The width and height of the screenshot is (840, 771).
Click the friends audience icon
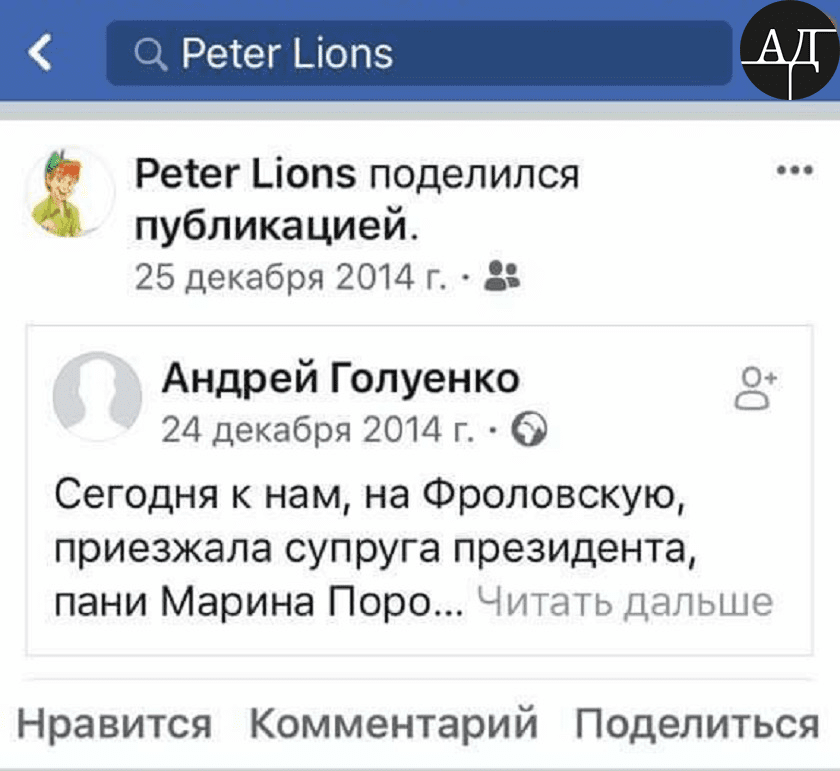tap(499, 274)
